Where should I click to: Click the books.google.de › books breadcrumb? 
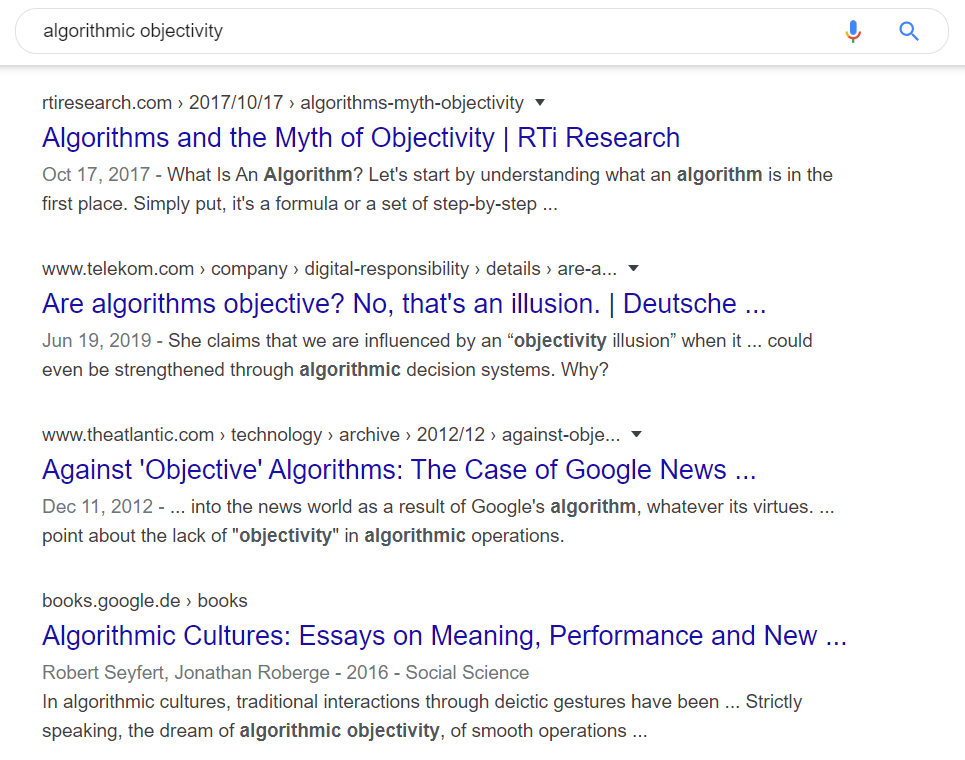pos(145,601)
